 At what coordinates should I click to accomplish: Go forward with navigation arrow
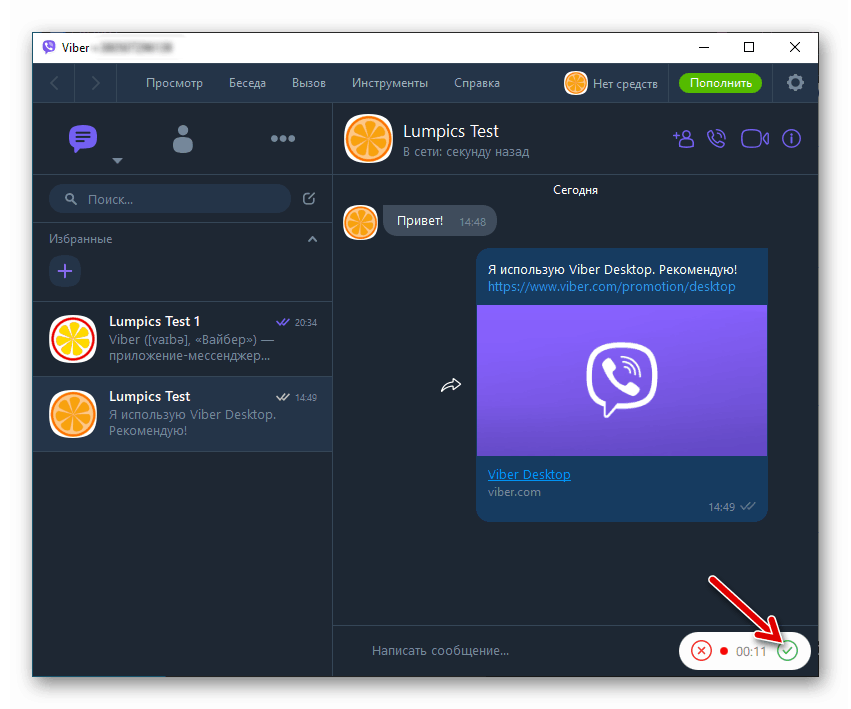[96, 83]
